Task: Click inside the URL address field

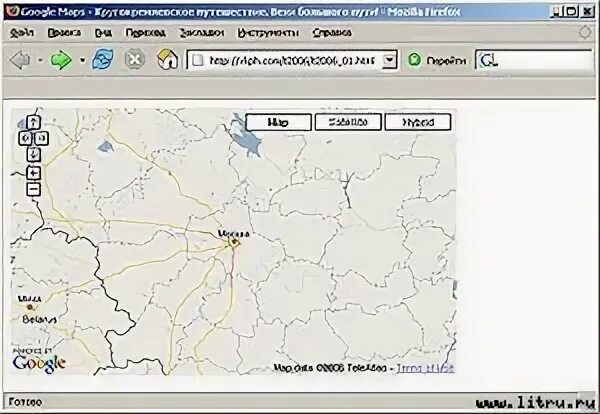Action: (293, 60)
